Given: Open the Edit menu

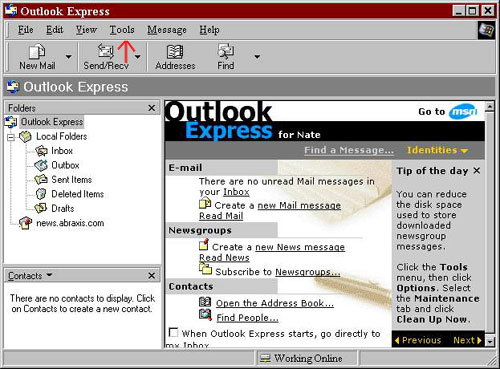Looking at the screenshot, I should coord(54,30).
